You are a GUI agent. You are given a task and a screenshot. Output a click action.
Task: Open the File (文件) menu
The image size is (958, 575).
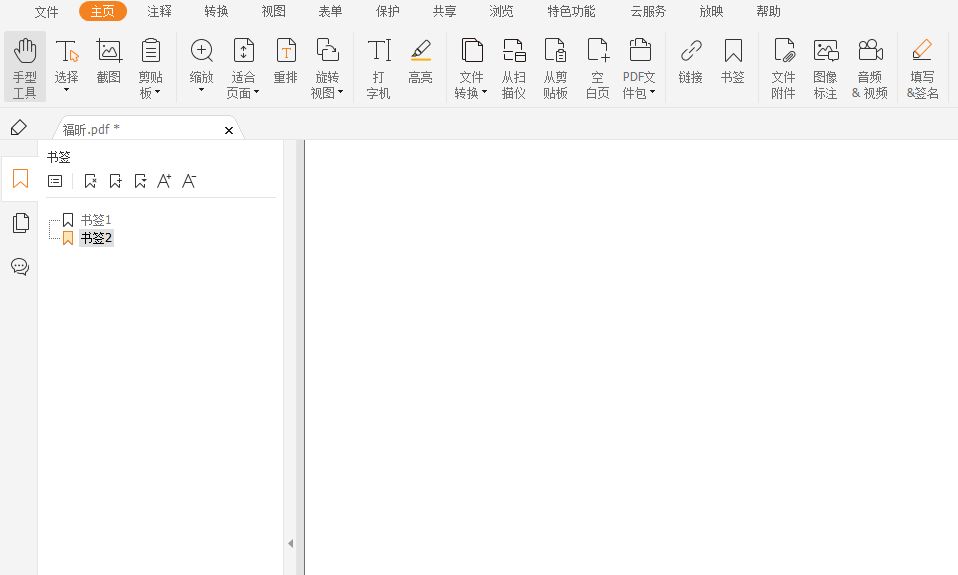[46, 12]
